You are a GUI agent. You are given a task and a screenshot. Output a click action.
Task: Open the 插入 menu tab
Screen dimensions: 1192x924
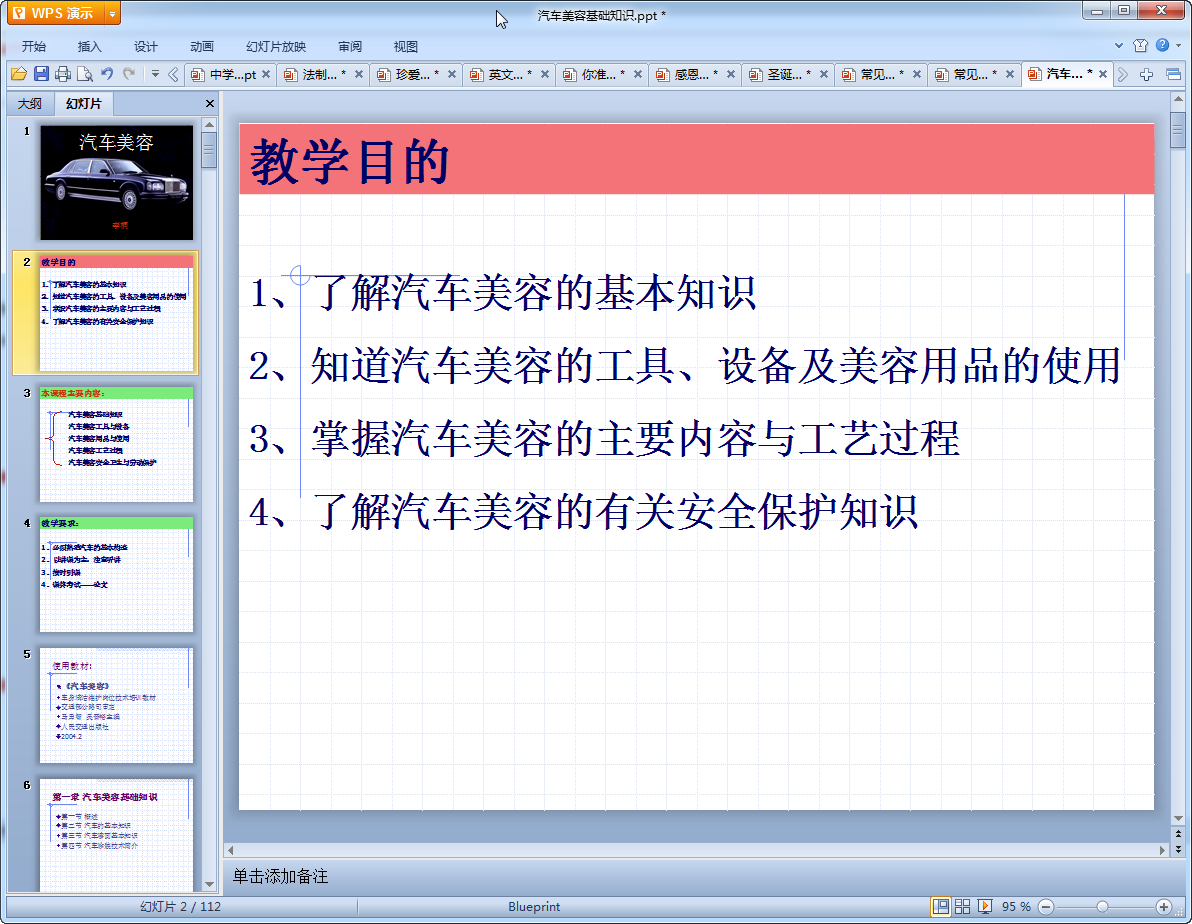(x=89, y=46)
